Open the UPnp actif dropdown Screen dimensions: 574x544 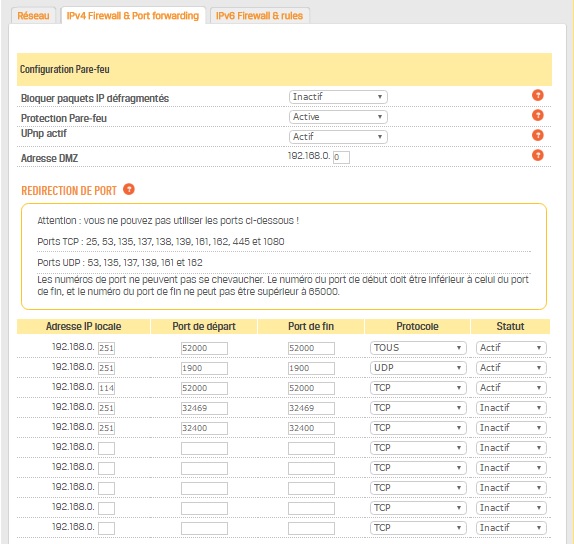338,137
